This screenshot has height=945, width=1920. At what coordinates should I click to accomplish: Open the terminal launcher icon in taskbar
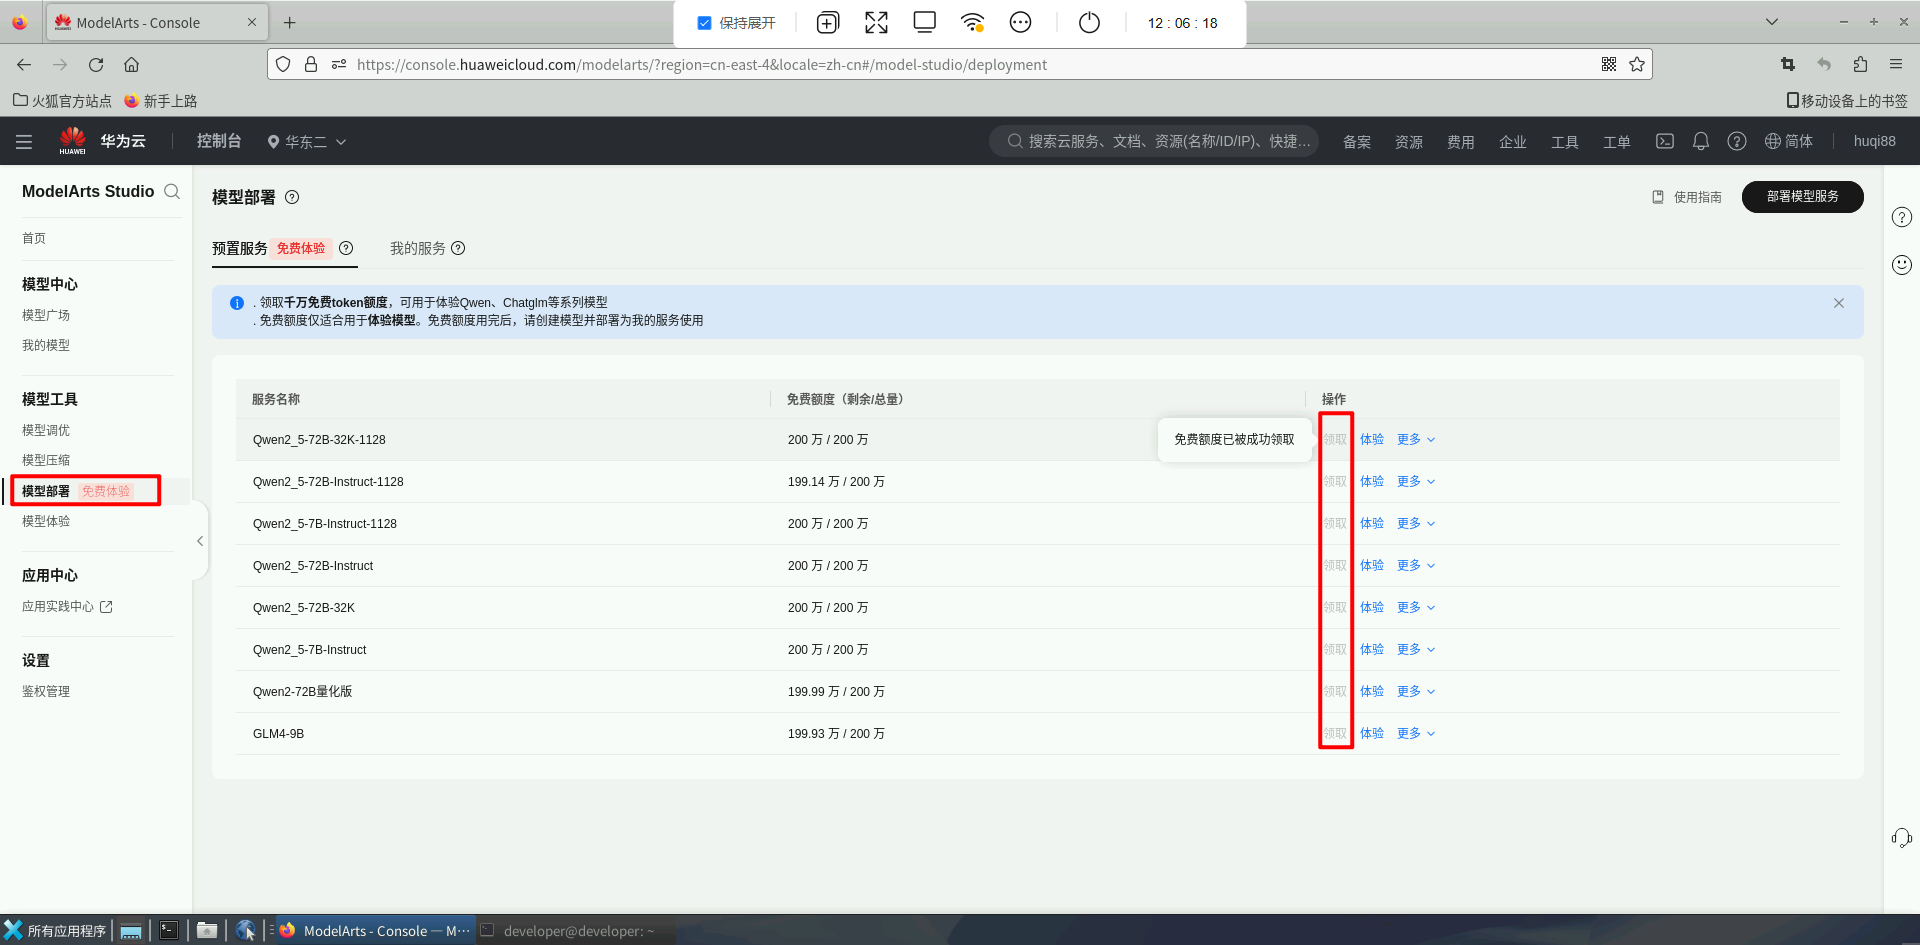pyautogui.click(x=169, y=931)
